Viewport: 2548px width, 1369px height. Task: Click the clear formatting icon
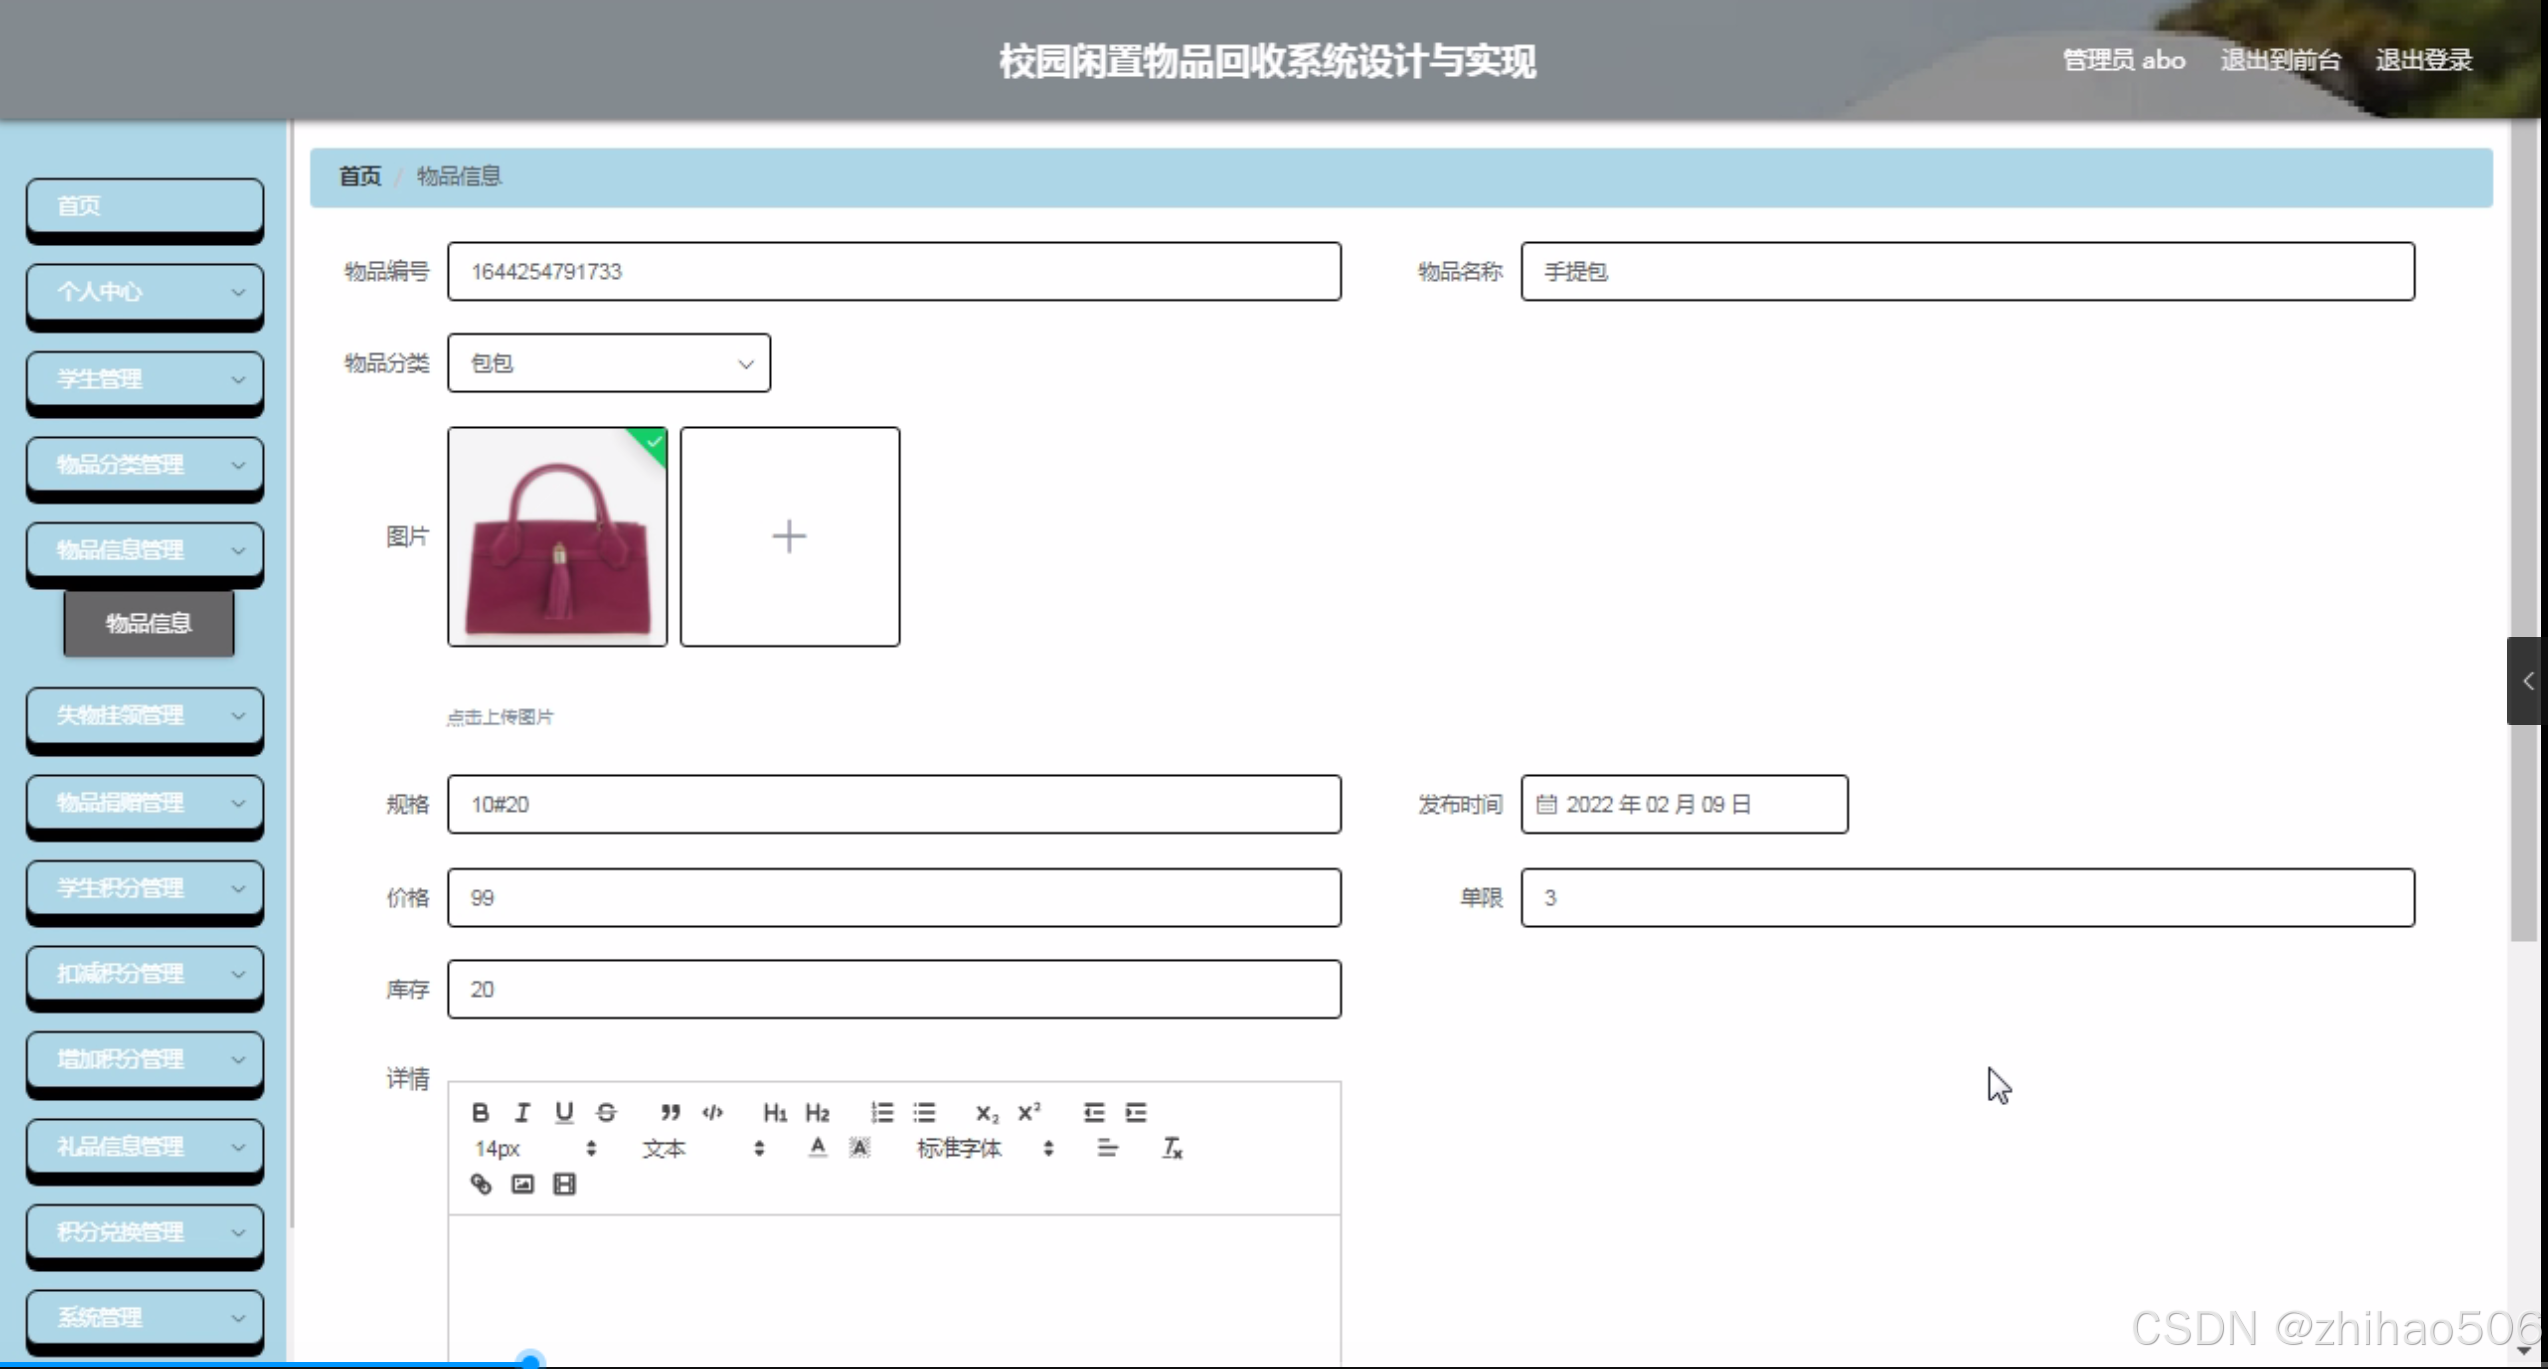click(1172, 1148)
